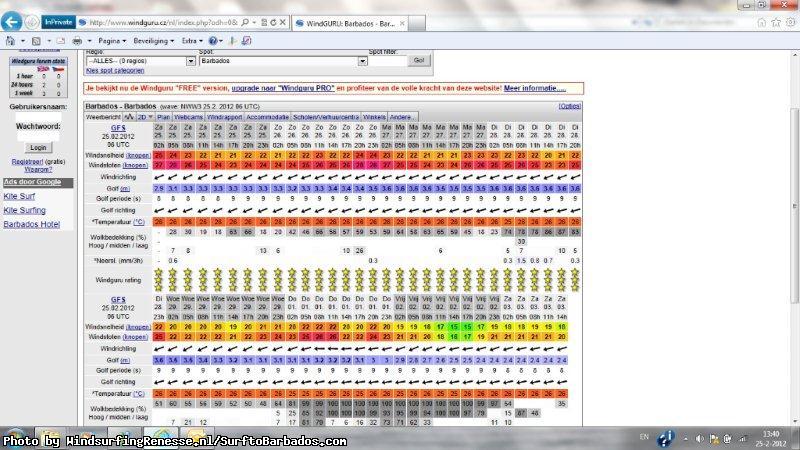Follow the Kite Surfing ad link
The width and height of the screenshot is (800, 450).
pyautogui.click(x=25, y=210)
